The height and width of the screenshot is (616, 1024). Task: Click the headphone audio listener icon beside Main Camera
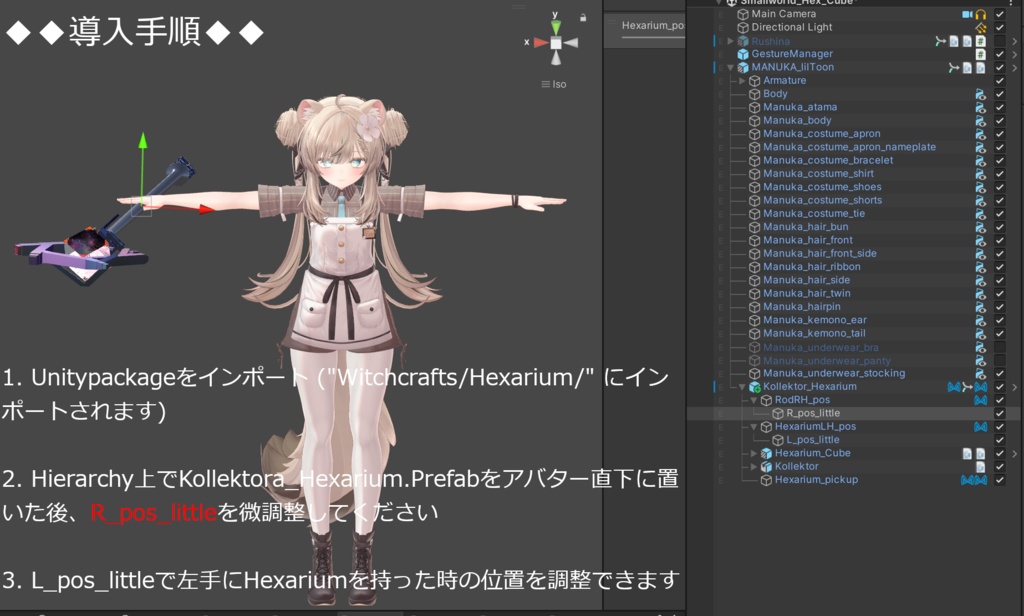tap(979, 14)
